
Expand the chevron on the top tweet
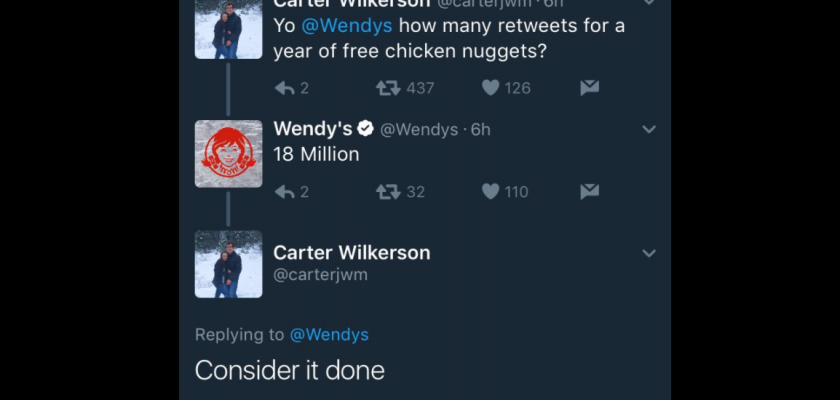point(649,2)
